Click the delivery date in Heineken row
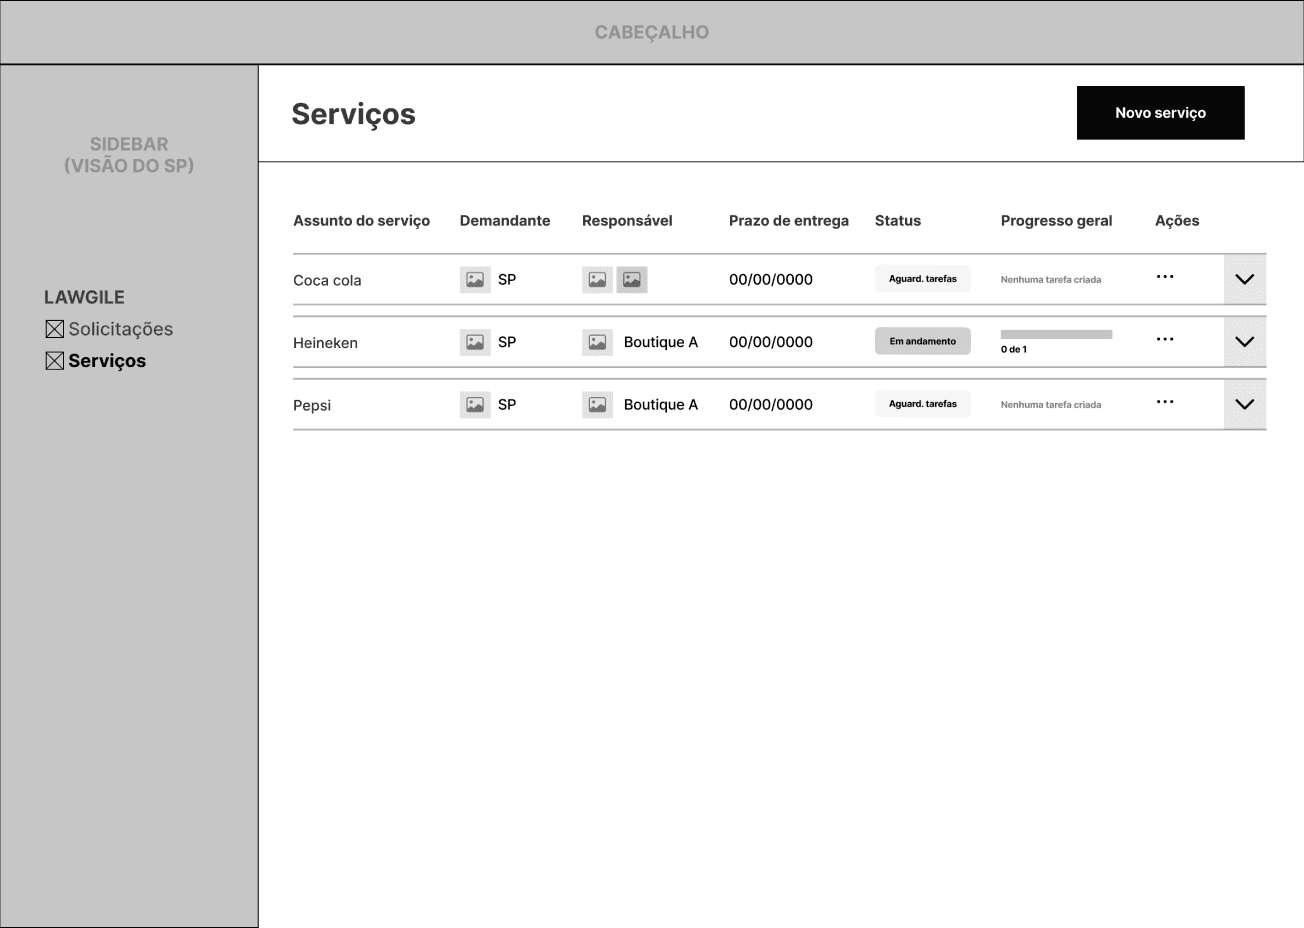The height and width of the screenshot is (928, 1304). tap(771, 342)
